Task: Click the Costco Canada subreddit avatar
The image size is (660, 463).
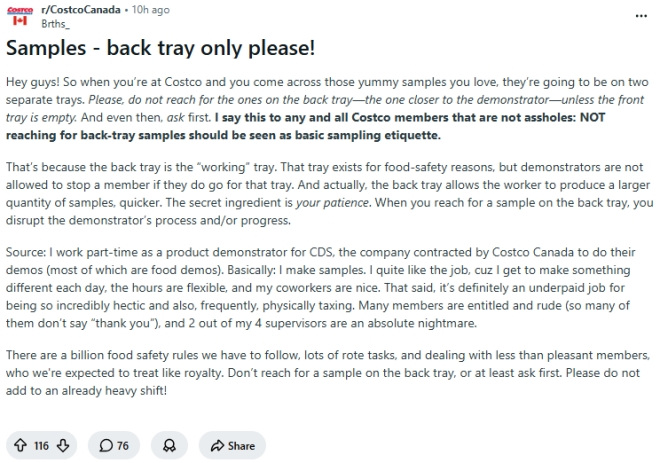Action: coord(20,16)
